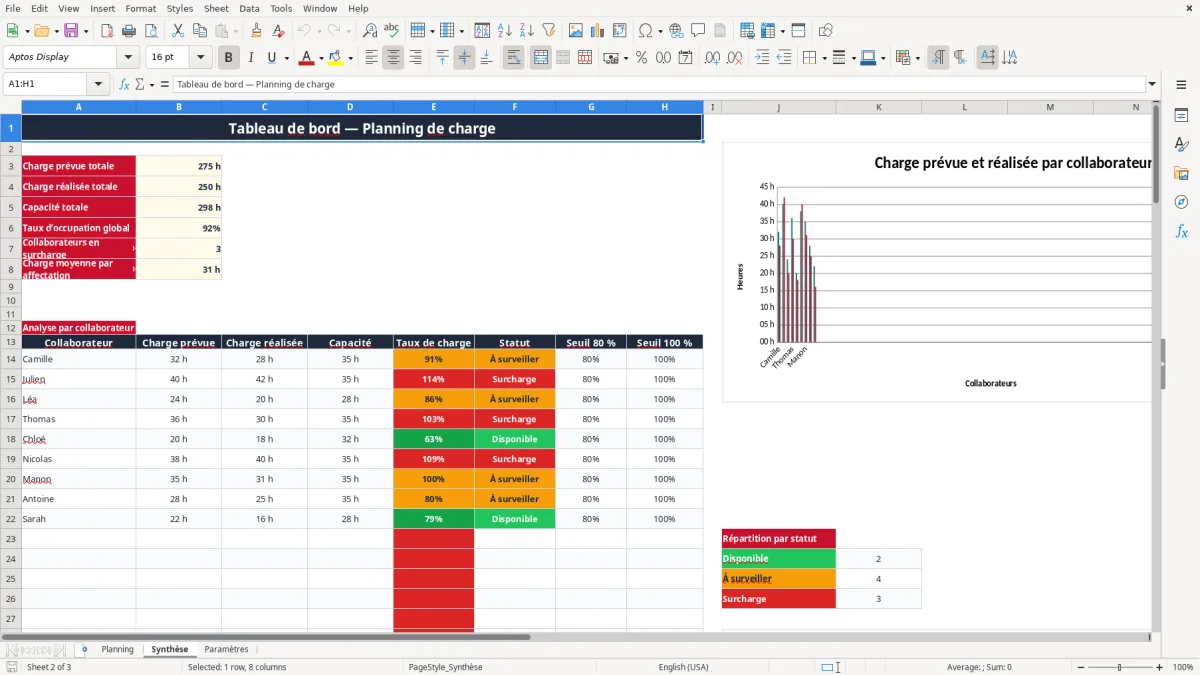Add a new sheet
Viewport: 1200px width, 675px height.
pos(84,649)
